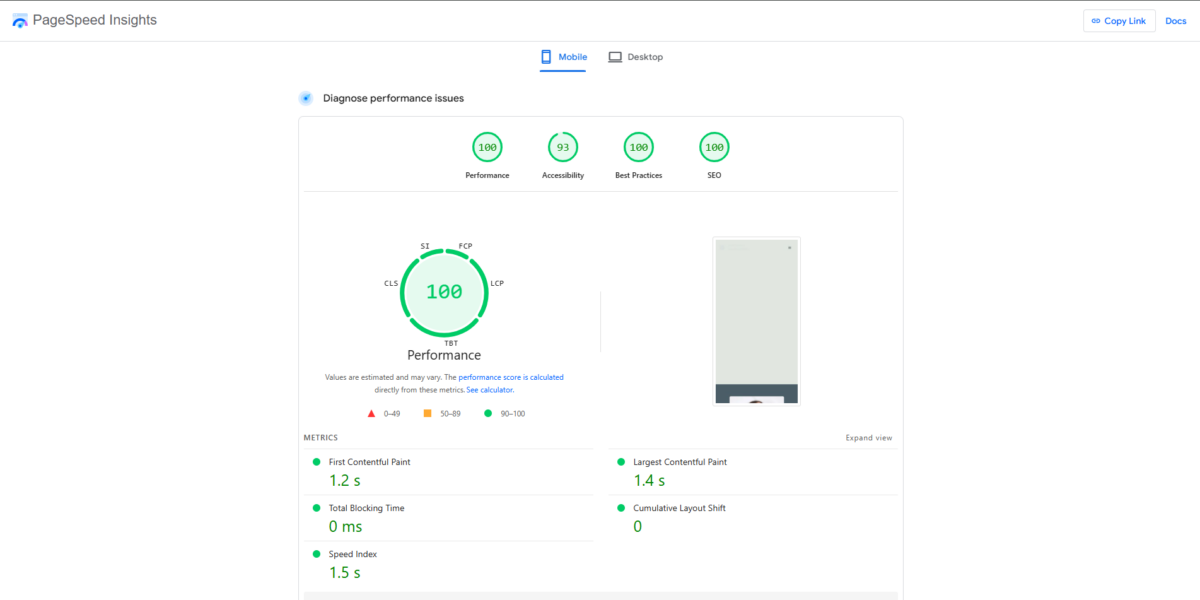Click the LCP label on the gauge

[x=497, y=283]
